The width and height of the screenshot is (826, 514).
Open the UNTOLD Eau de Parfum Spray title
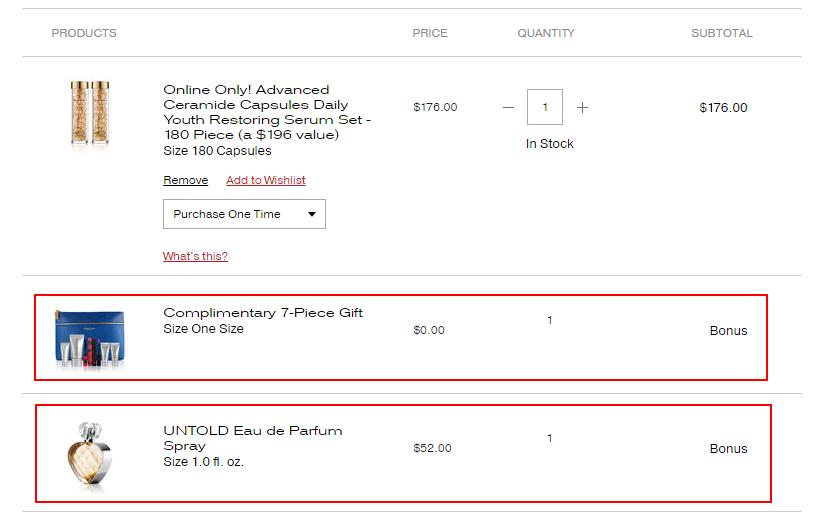point(253,438)
